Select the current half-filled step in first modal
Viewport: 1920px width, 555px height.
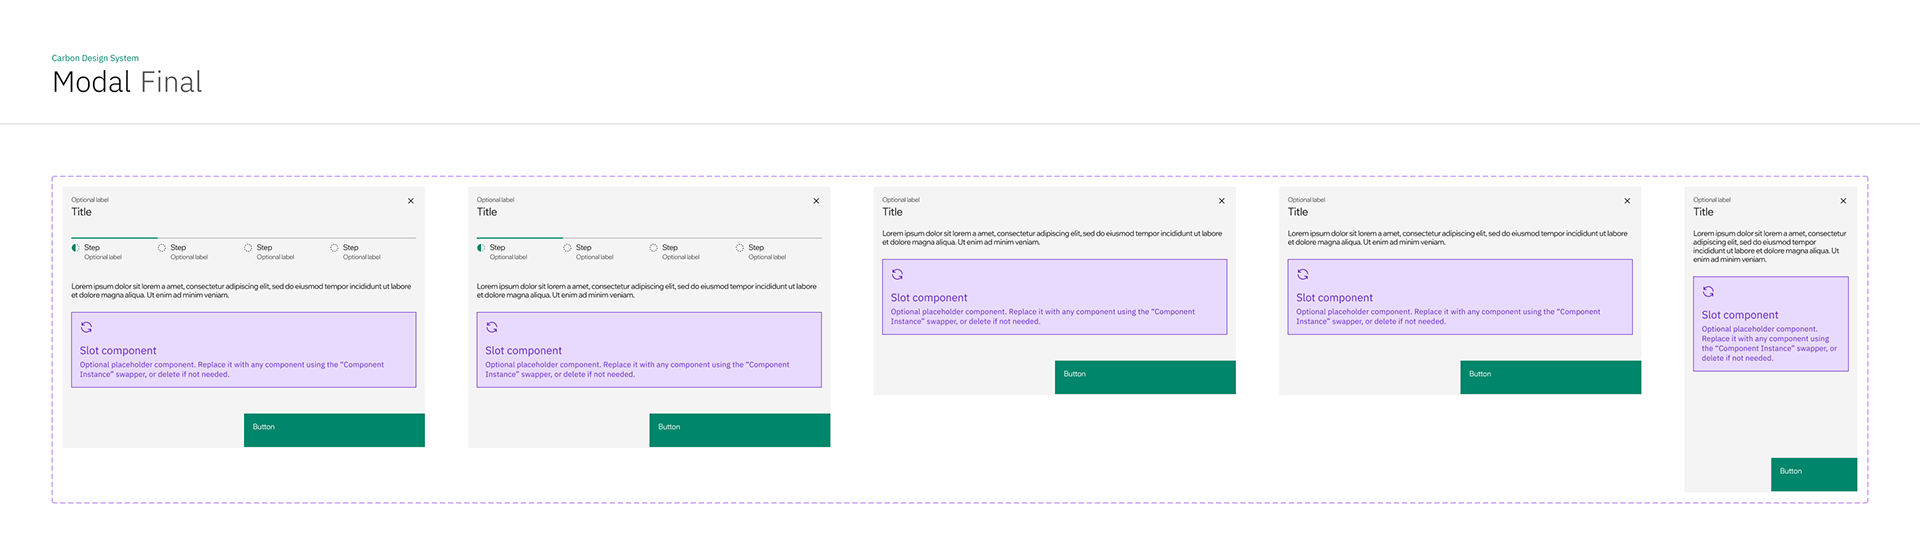[x=75, y=247]
